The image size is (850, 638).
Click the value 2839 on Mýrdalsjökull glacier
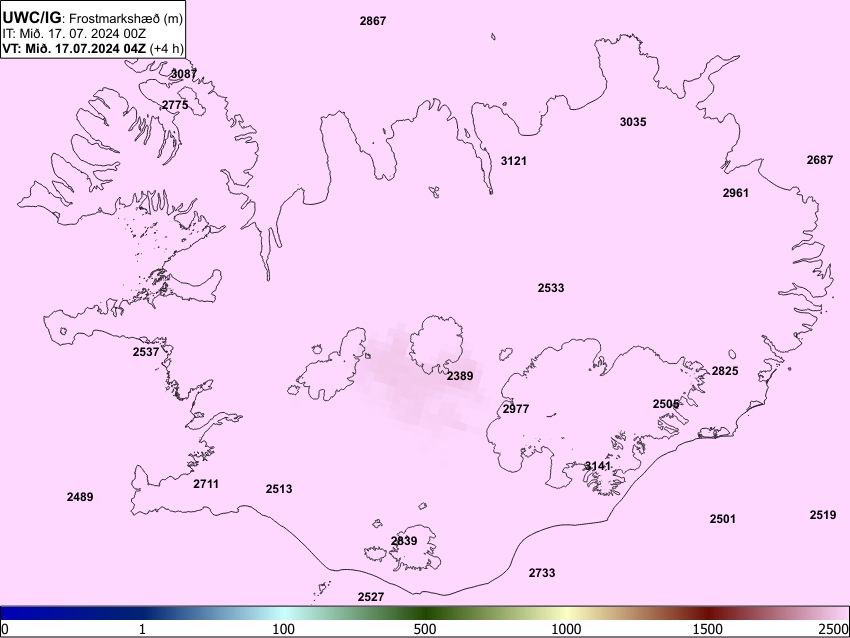point(404,541)
